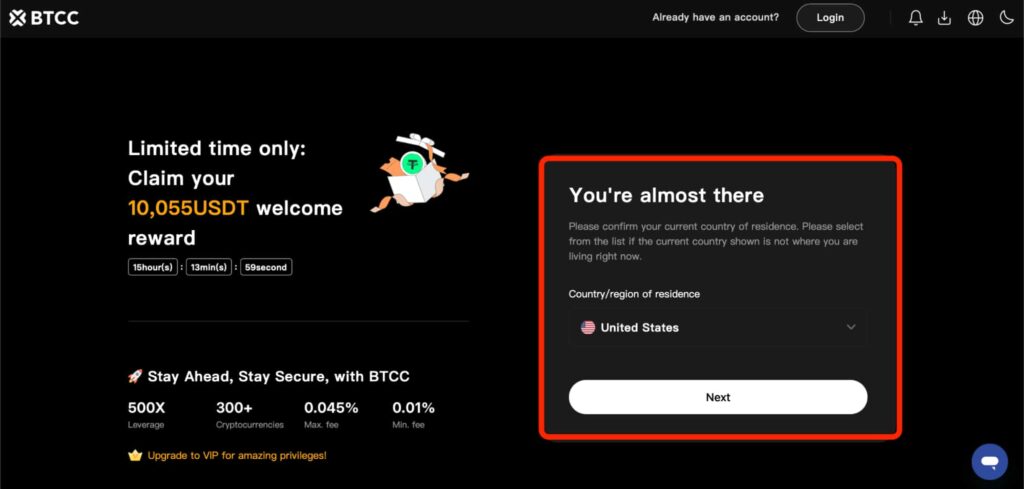Click the 'You're almost there' heading
The width and height of the screenshot is (1024, 489).
click(x=666, y=195)
